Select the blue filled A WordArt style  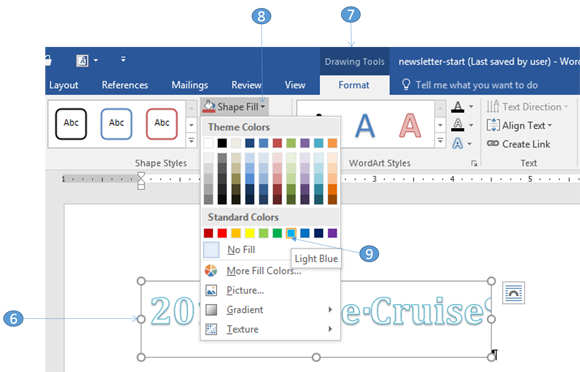click(x=365, y=126)
